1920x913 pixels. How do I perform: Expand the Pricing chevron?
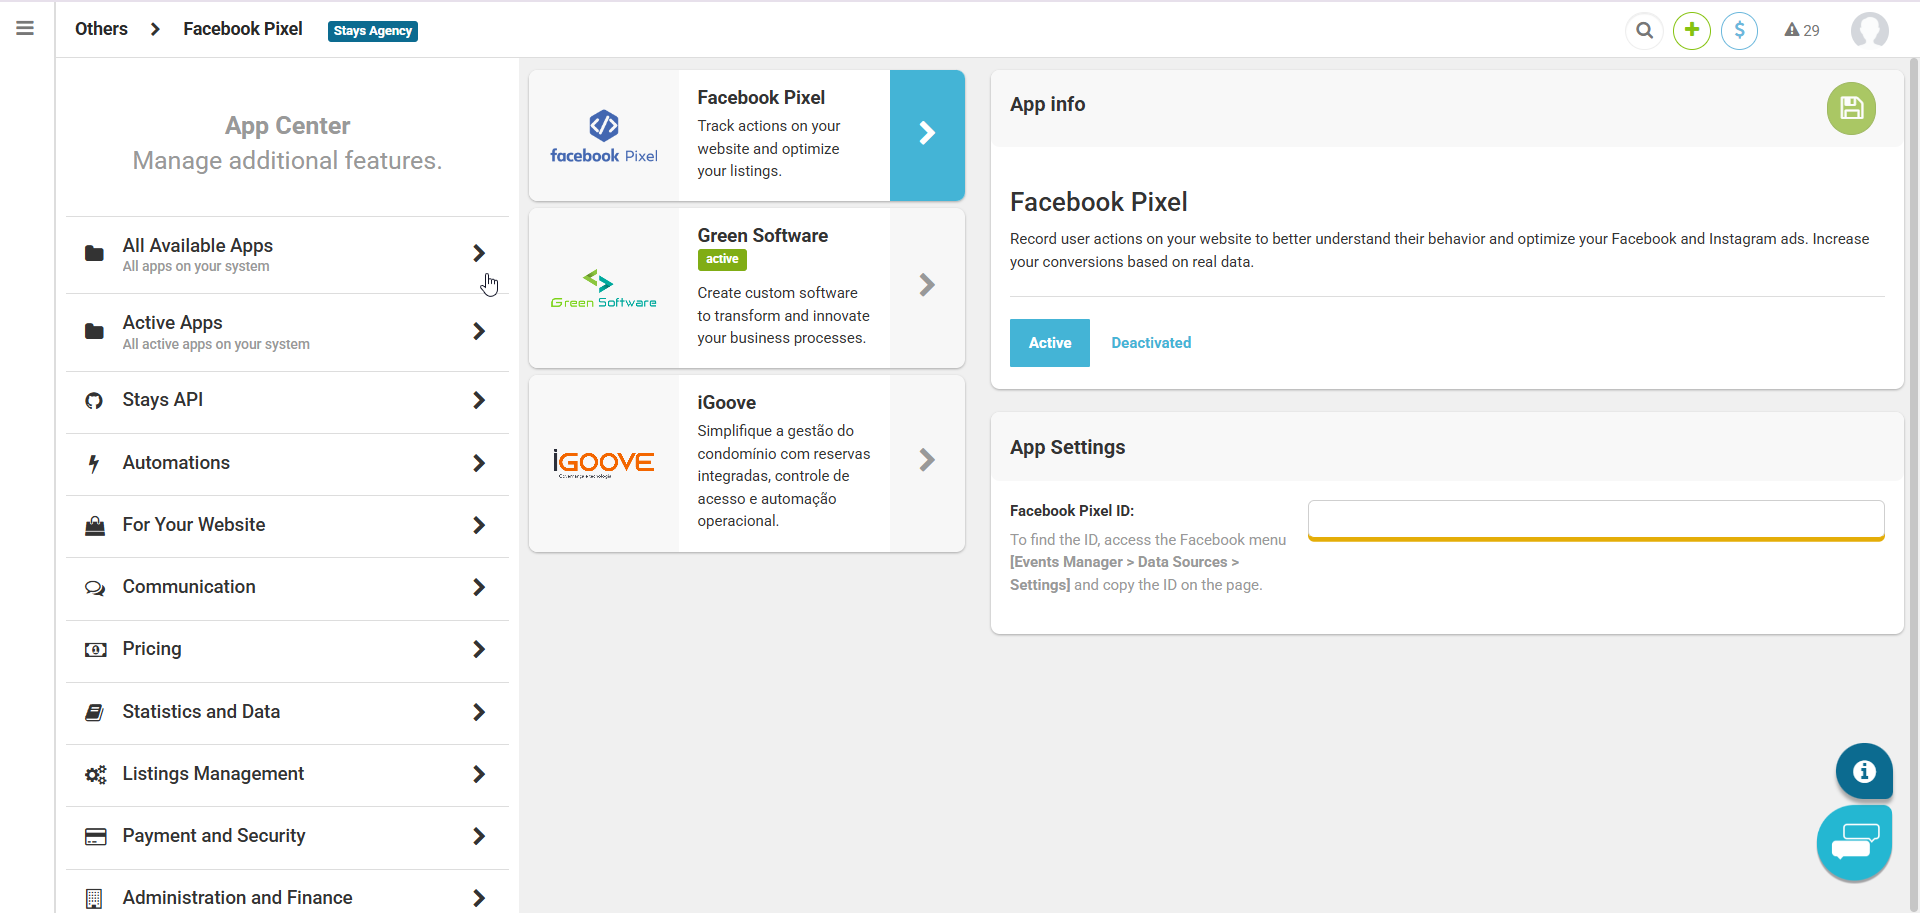[479, 649]
